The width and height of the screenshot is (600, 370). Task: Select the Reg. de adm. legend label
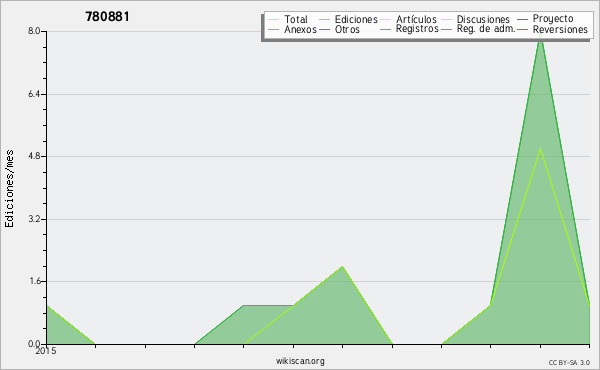(486, 29)
